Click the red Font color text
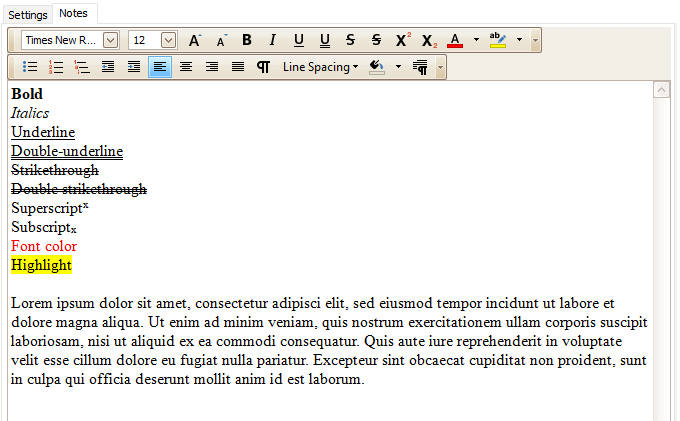 click(x=44, y=246)
